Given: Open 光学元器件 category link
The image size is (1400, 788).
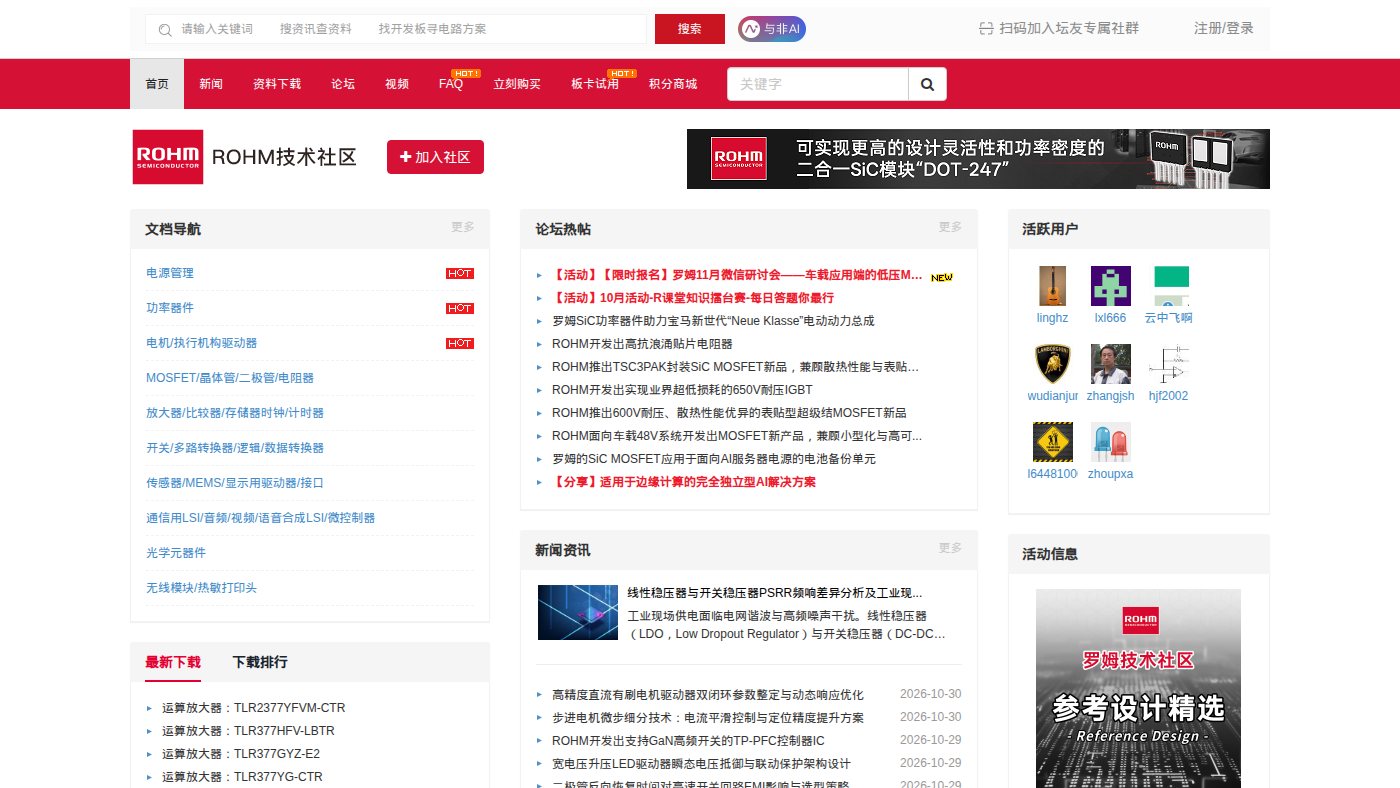Looking at the screenshot, I should coord(176,553).
